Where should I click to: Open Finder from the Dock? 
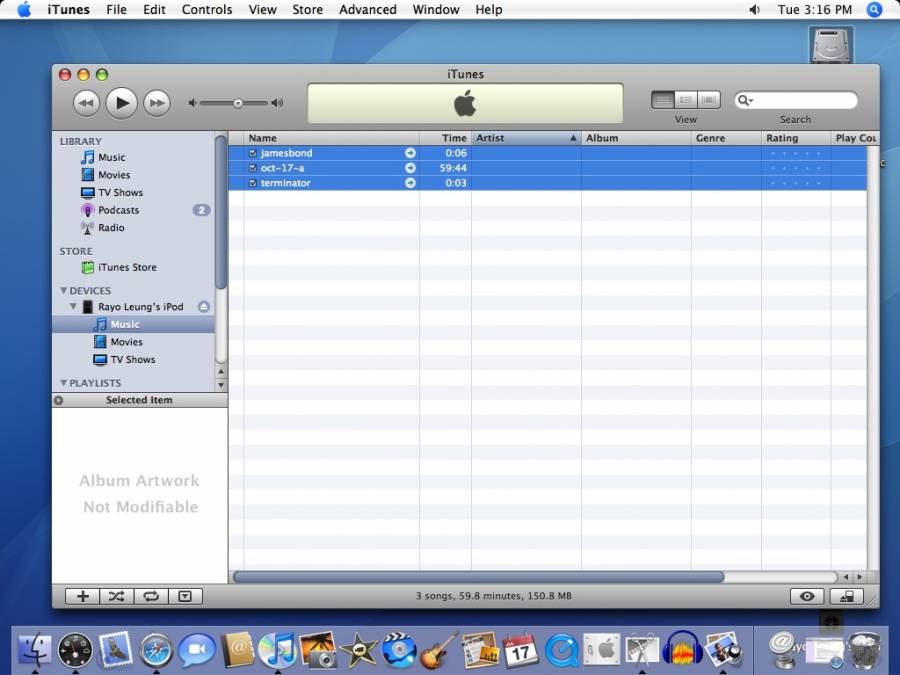(34, 650)
